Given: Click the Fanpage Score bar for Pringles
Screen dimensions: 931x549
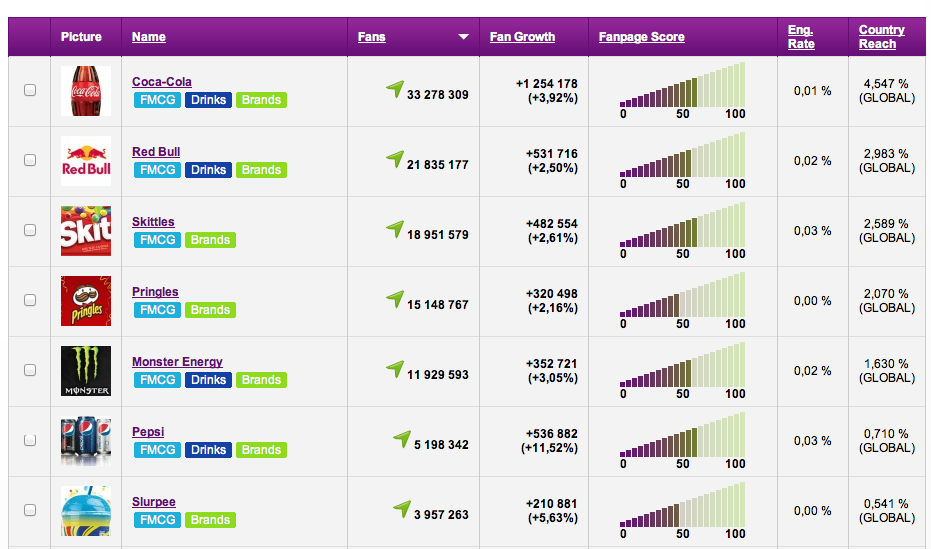Looking at the screenshot, I should click(682, 295).
